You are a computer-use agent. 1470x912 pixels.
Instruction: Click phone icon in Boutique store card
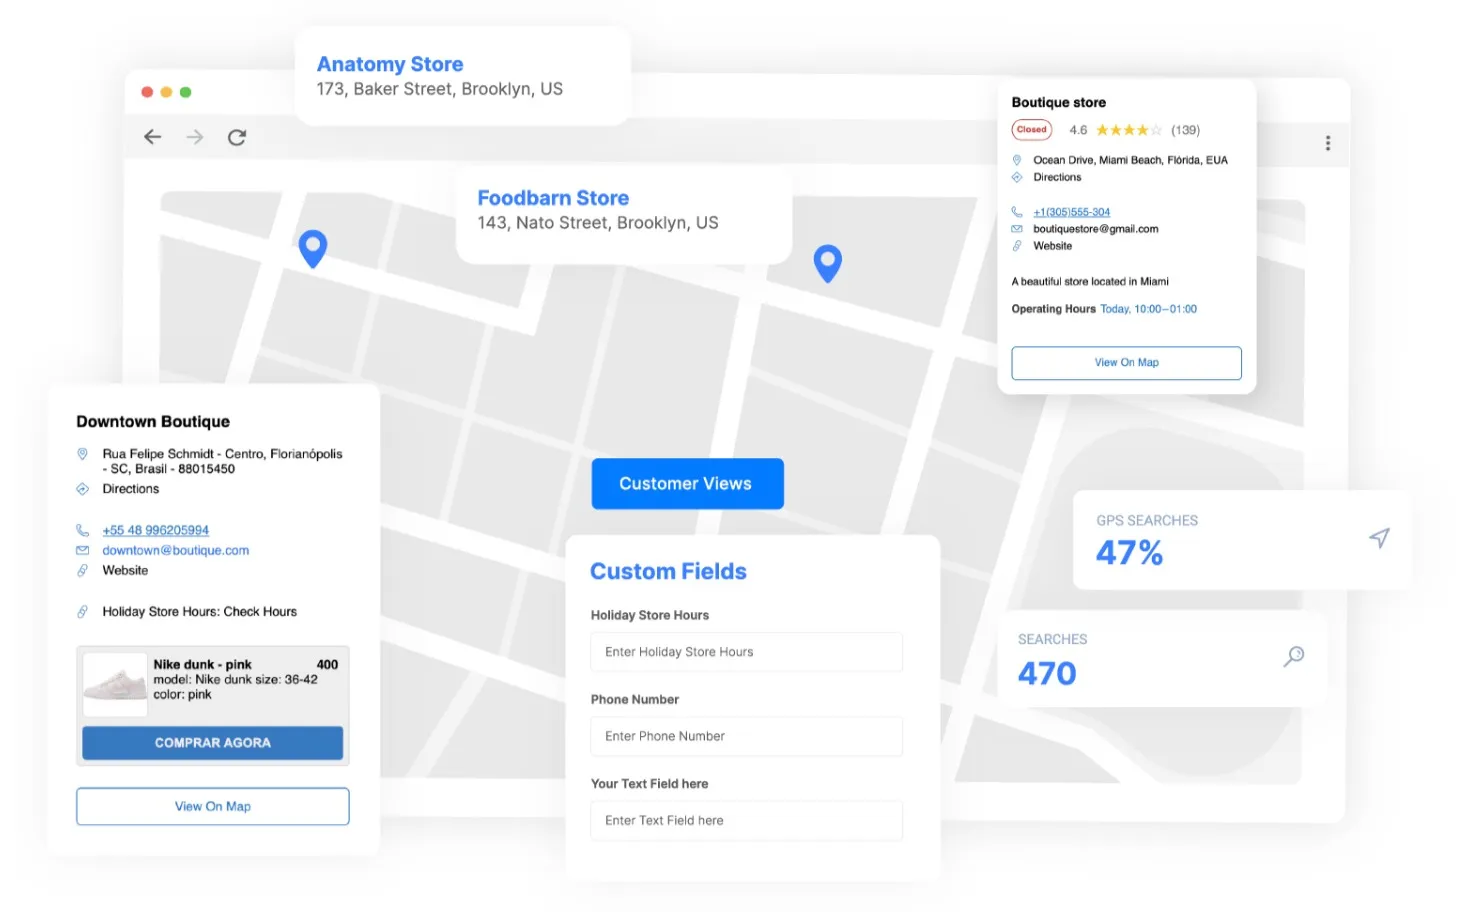(x=1017, y=212)
